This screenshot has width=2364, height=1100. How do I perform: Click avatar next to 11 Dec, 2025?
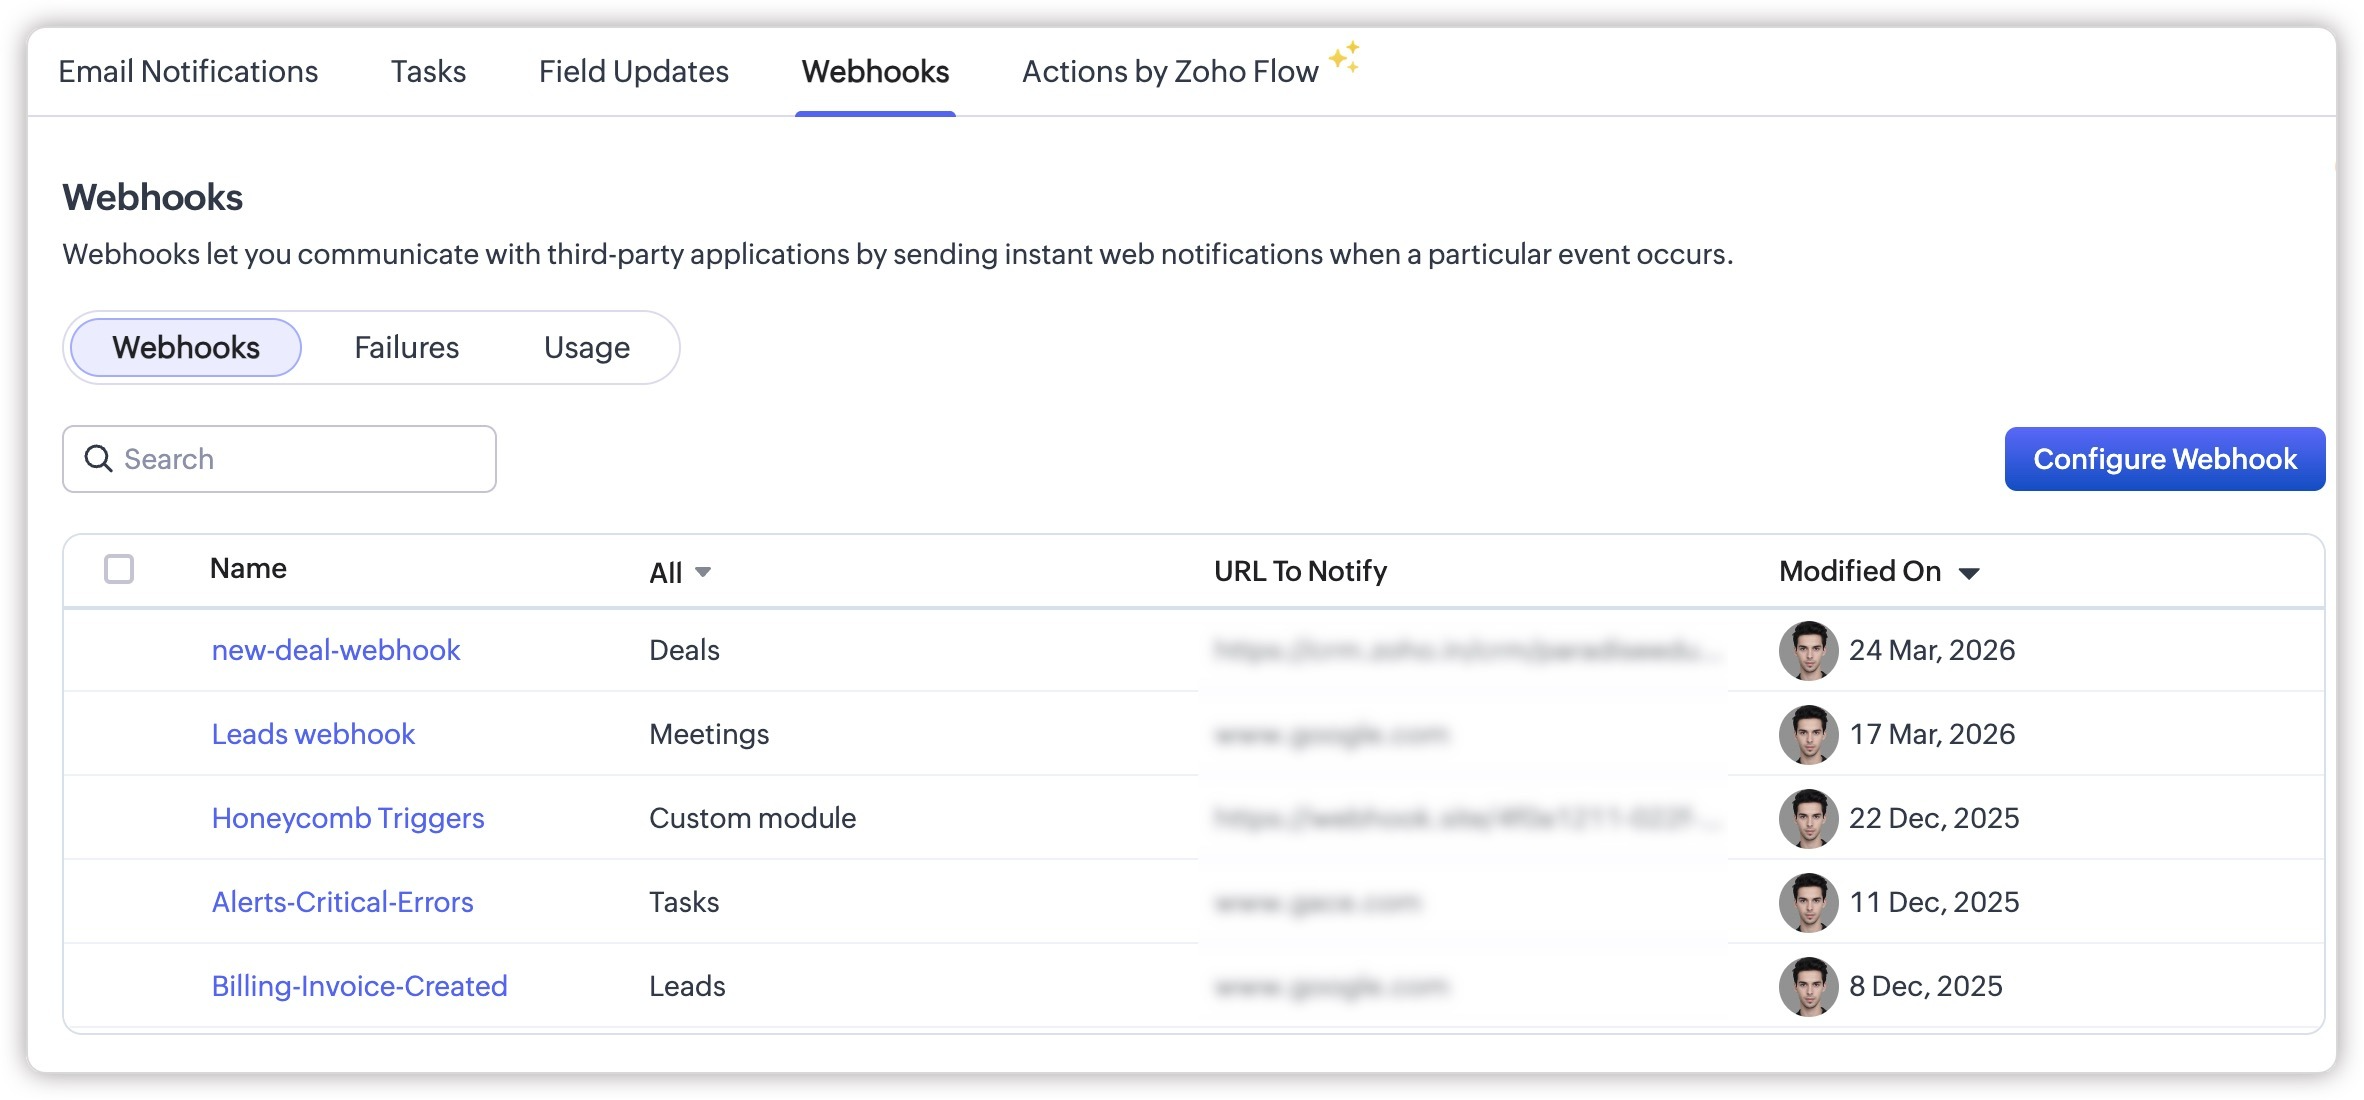point(1808,902)
